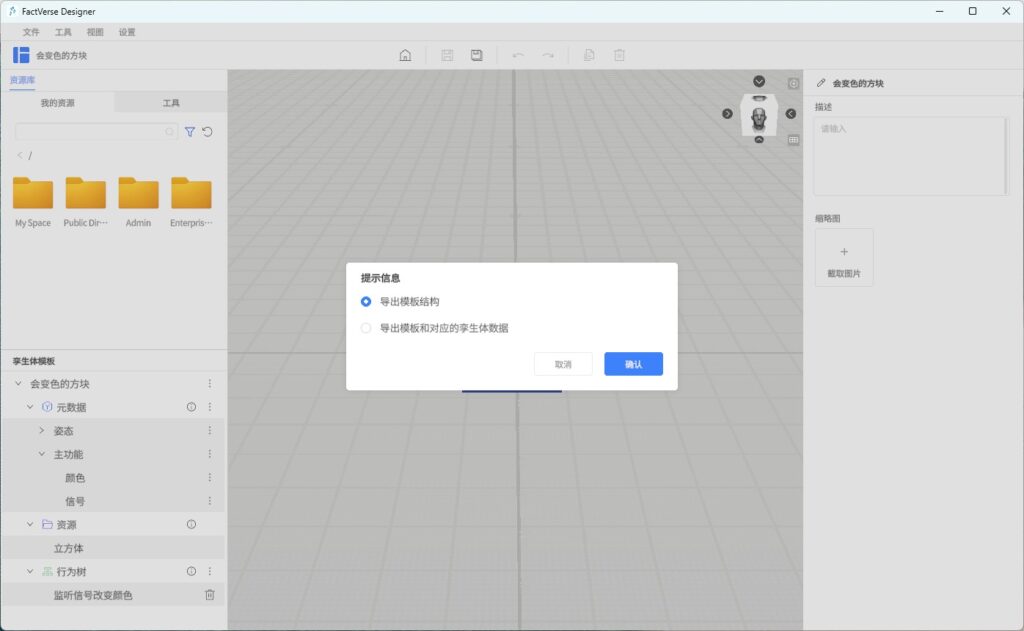Screen dimensions: 1024x631
Task: Open more options for 会变色的方块 node
Action: [x=210, y=384]
